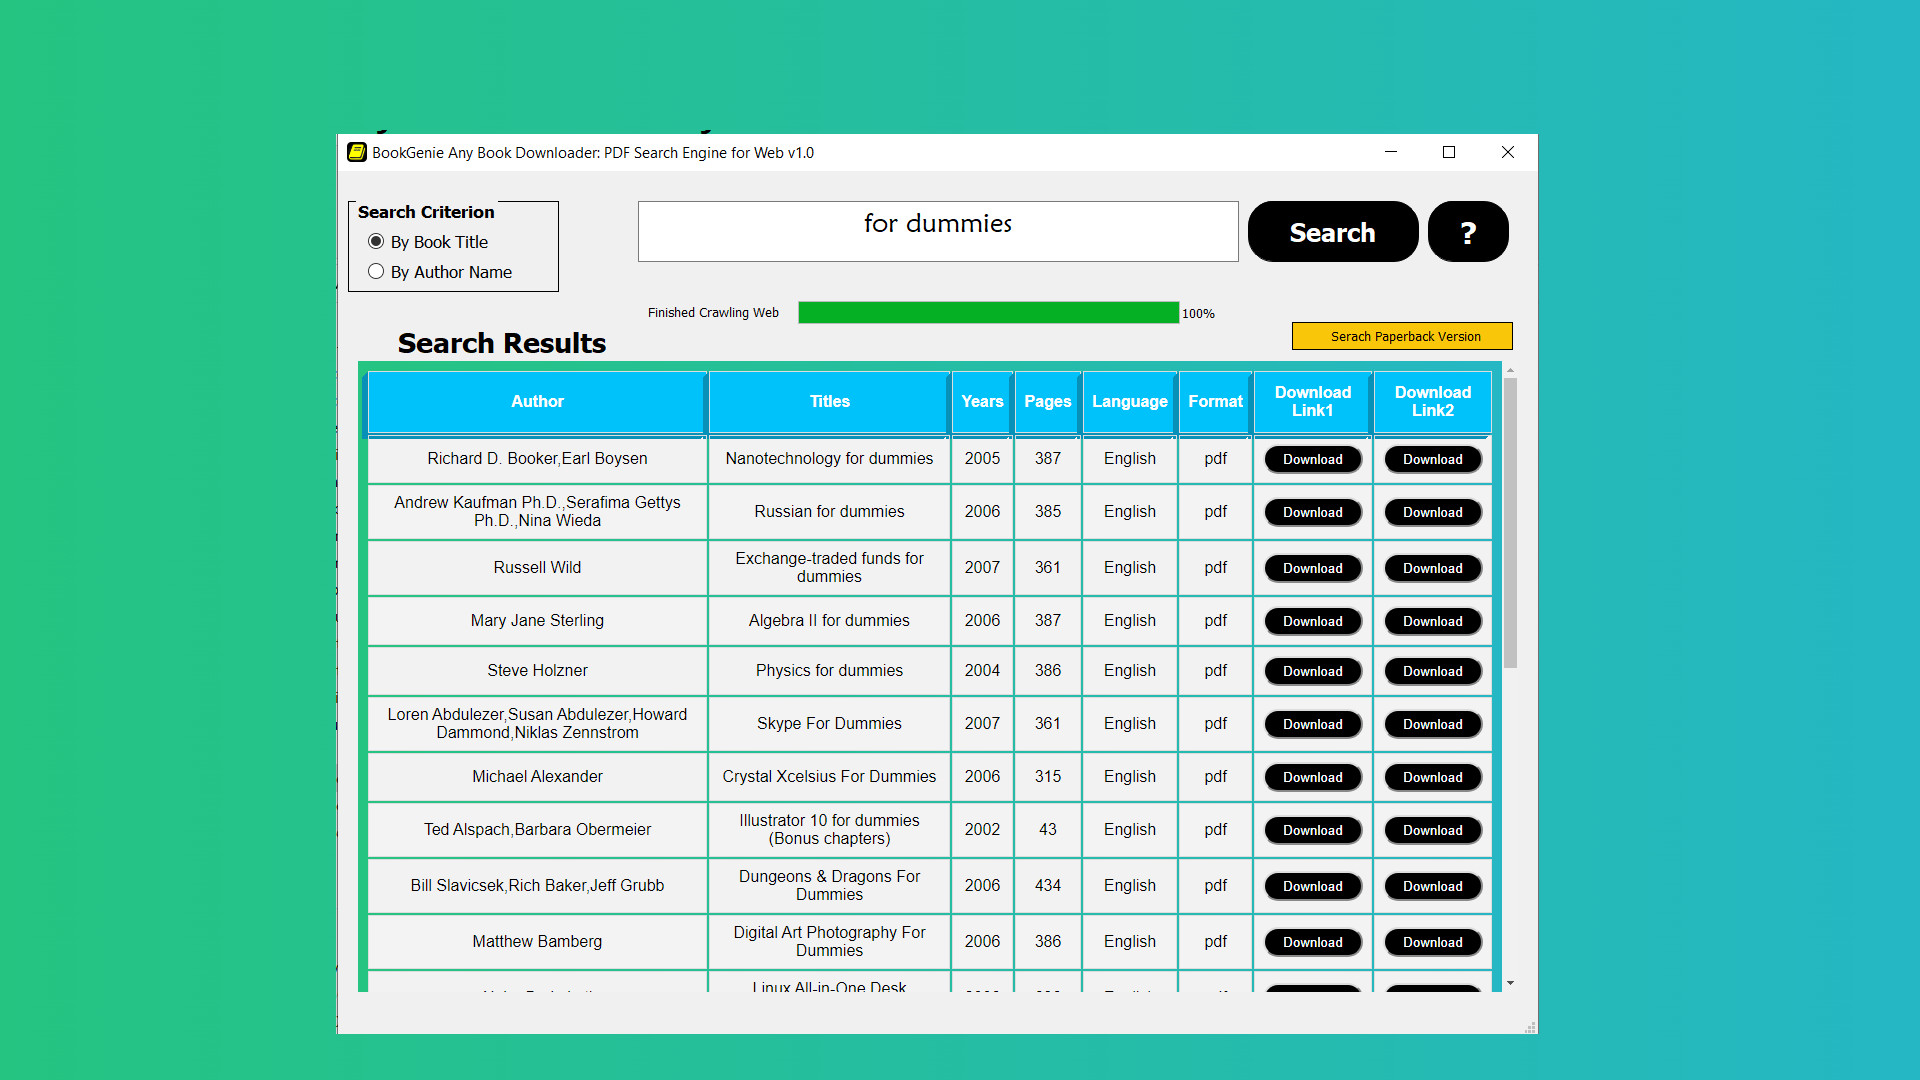Minimize the BookGenie window
Viewport: 1920px width, 1080px height.
pyautogui.click(x=1390, y=152)
